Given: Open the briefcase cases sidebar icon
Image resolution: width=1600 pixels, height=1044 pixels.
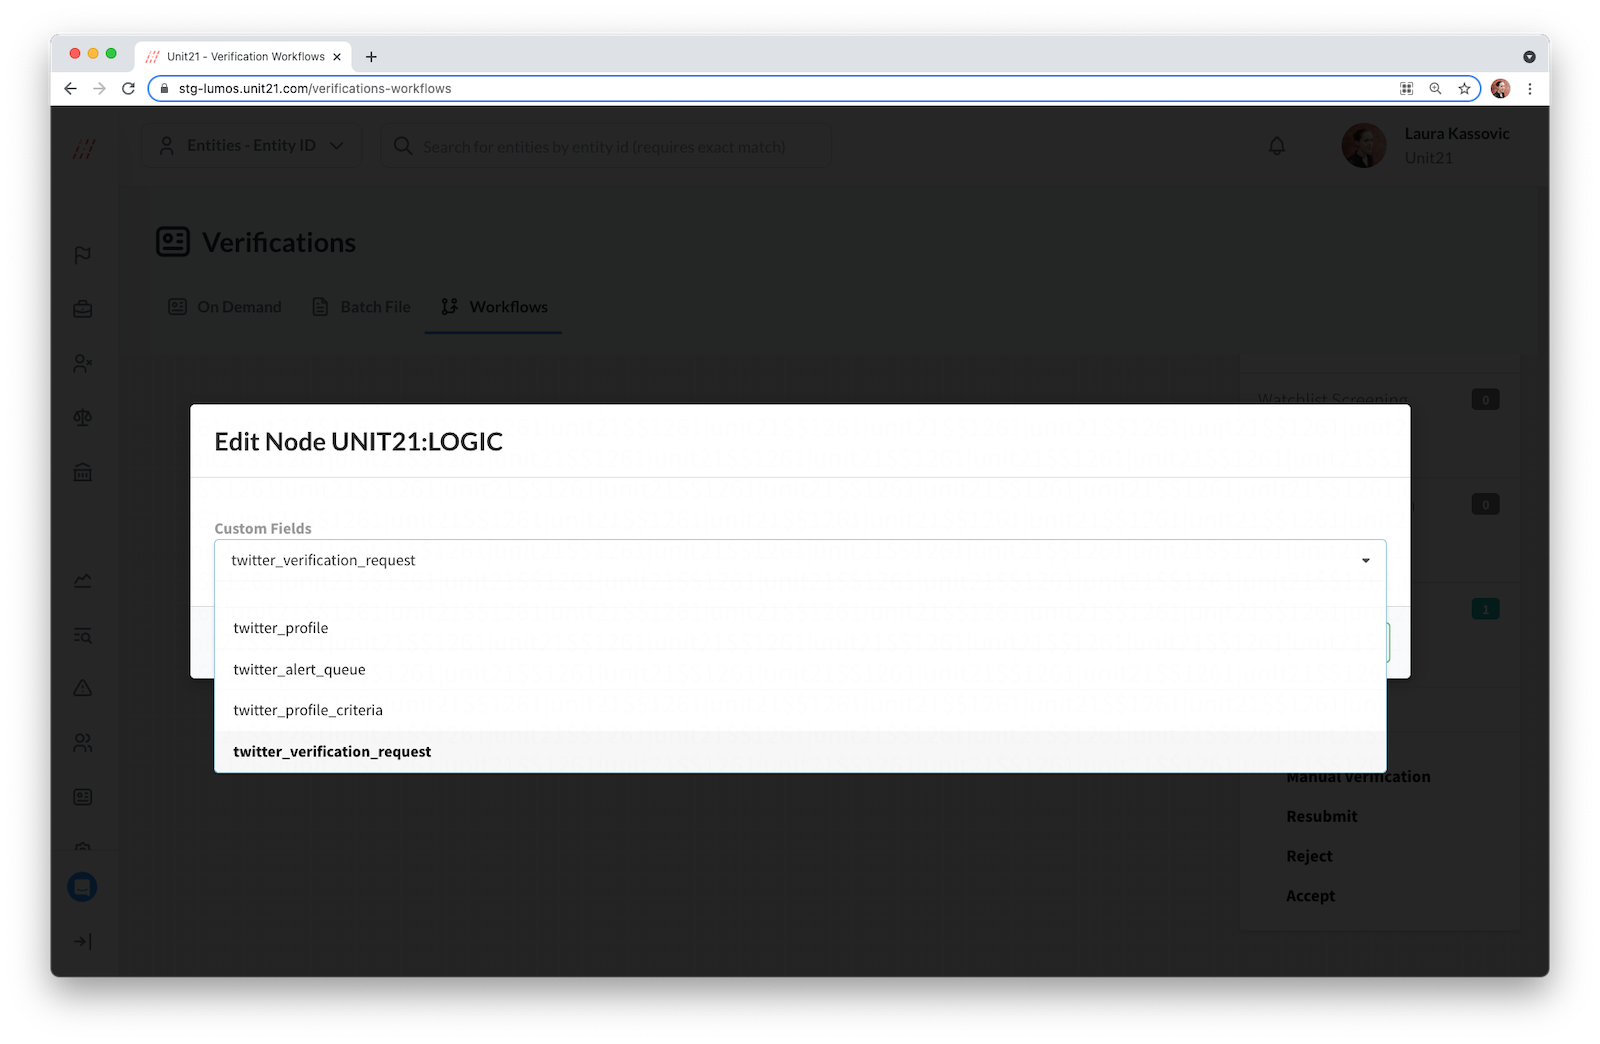Looking at the screenshot, I should [x=83, y=309].
